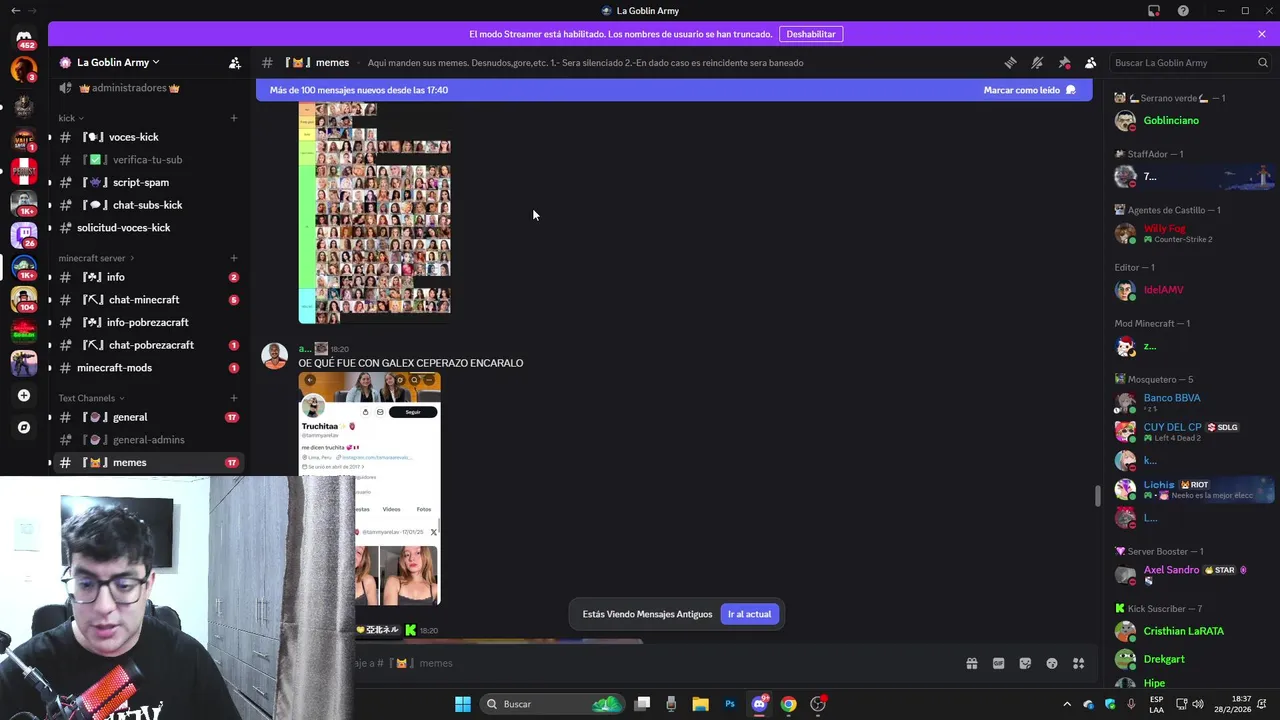Create channel in minecraft server category
The width and height of the screenshot is (1280, 720).
click(234, 258)
